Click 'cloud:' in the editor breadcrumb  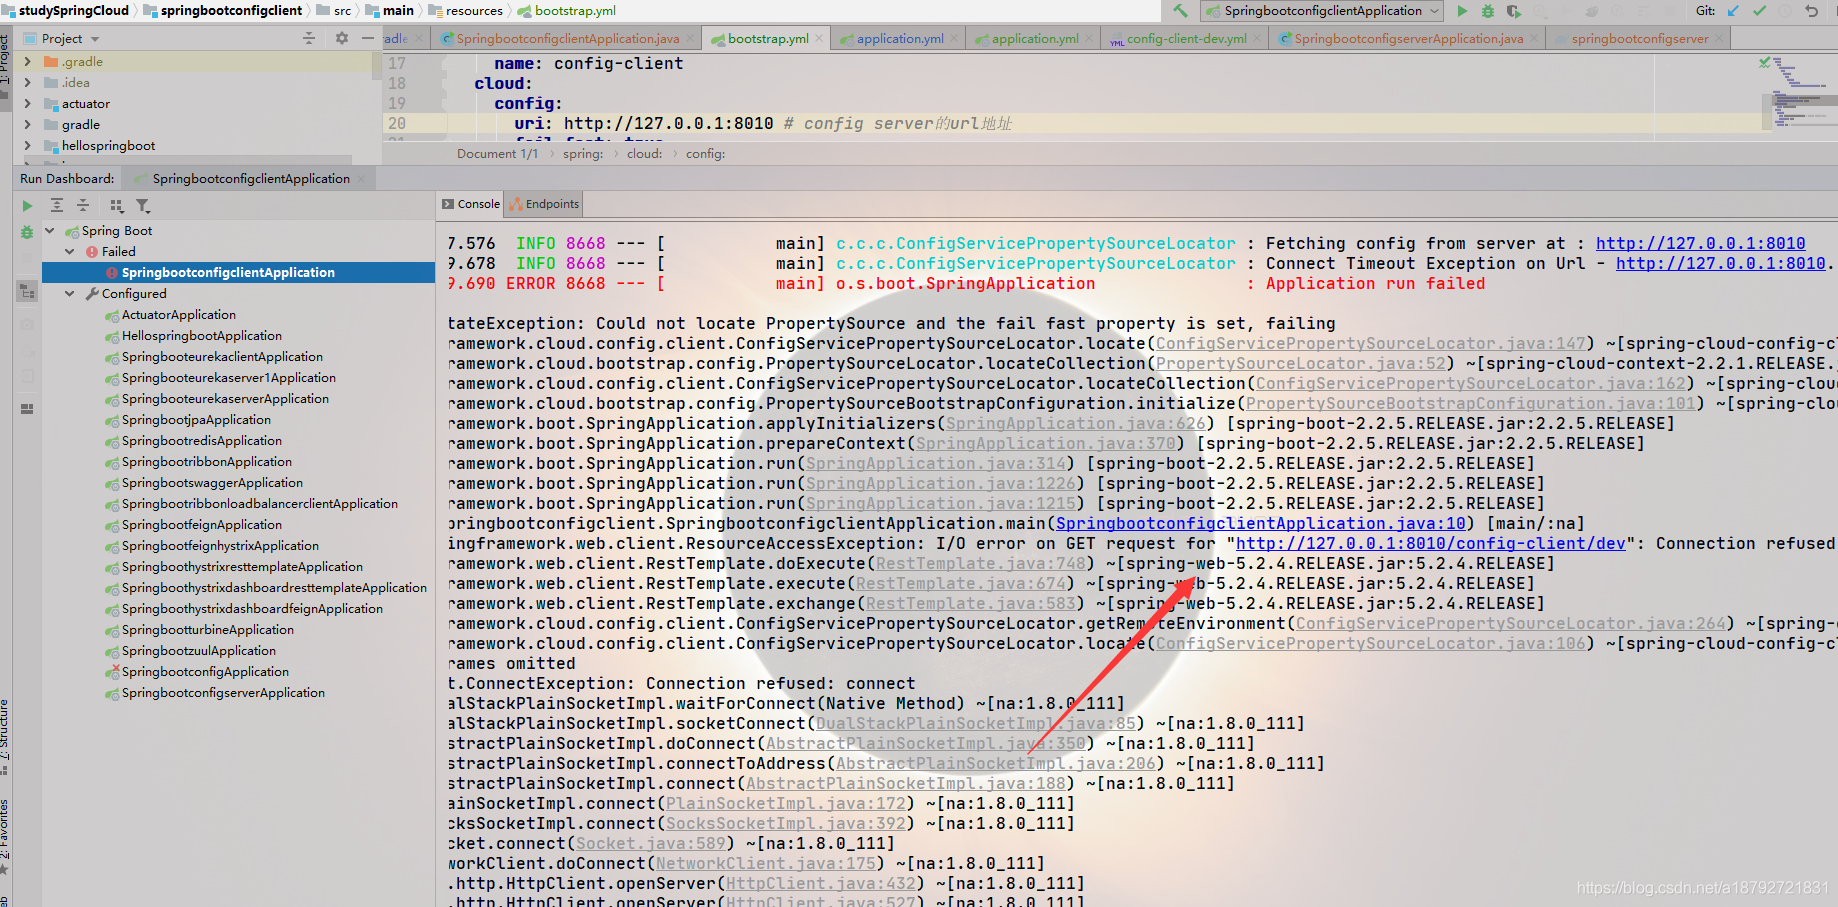pos(644,154)
